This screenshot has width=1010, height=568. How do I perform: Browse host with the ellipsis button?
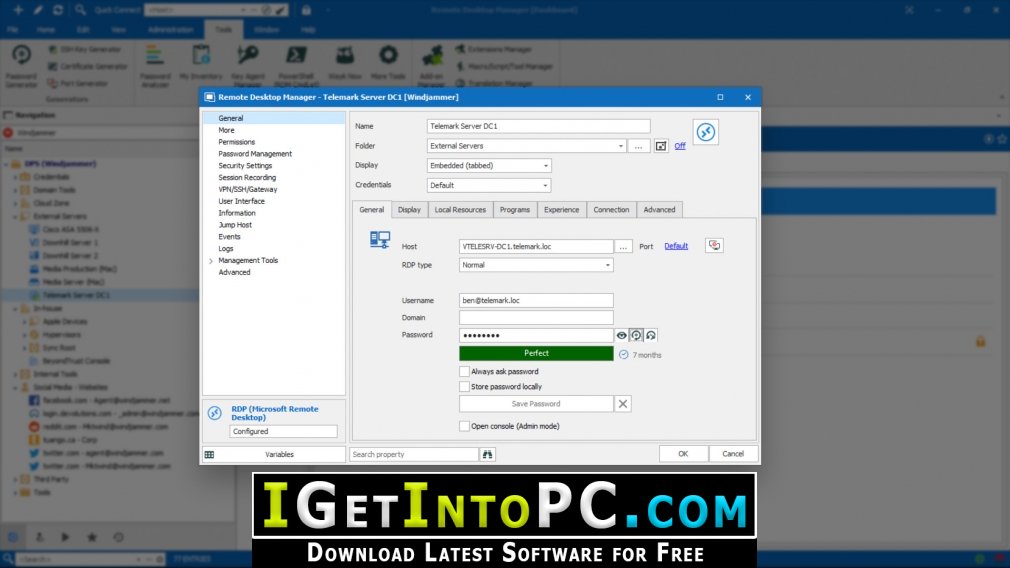point(623,247)
